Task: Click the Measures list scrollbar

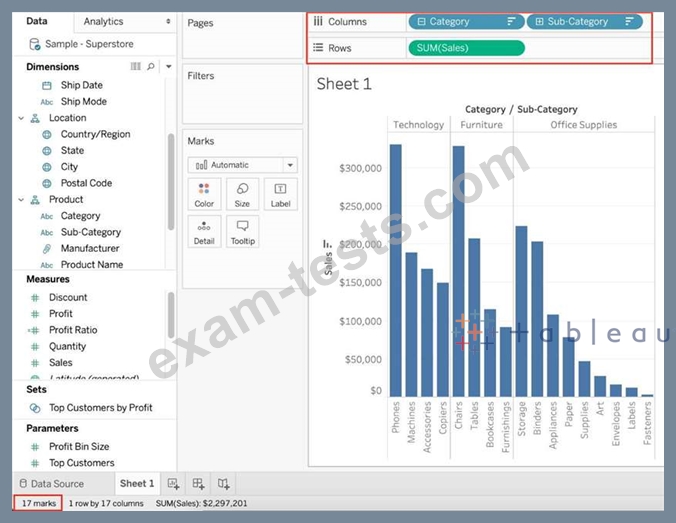Action: coord(171,315)
